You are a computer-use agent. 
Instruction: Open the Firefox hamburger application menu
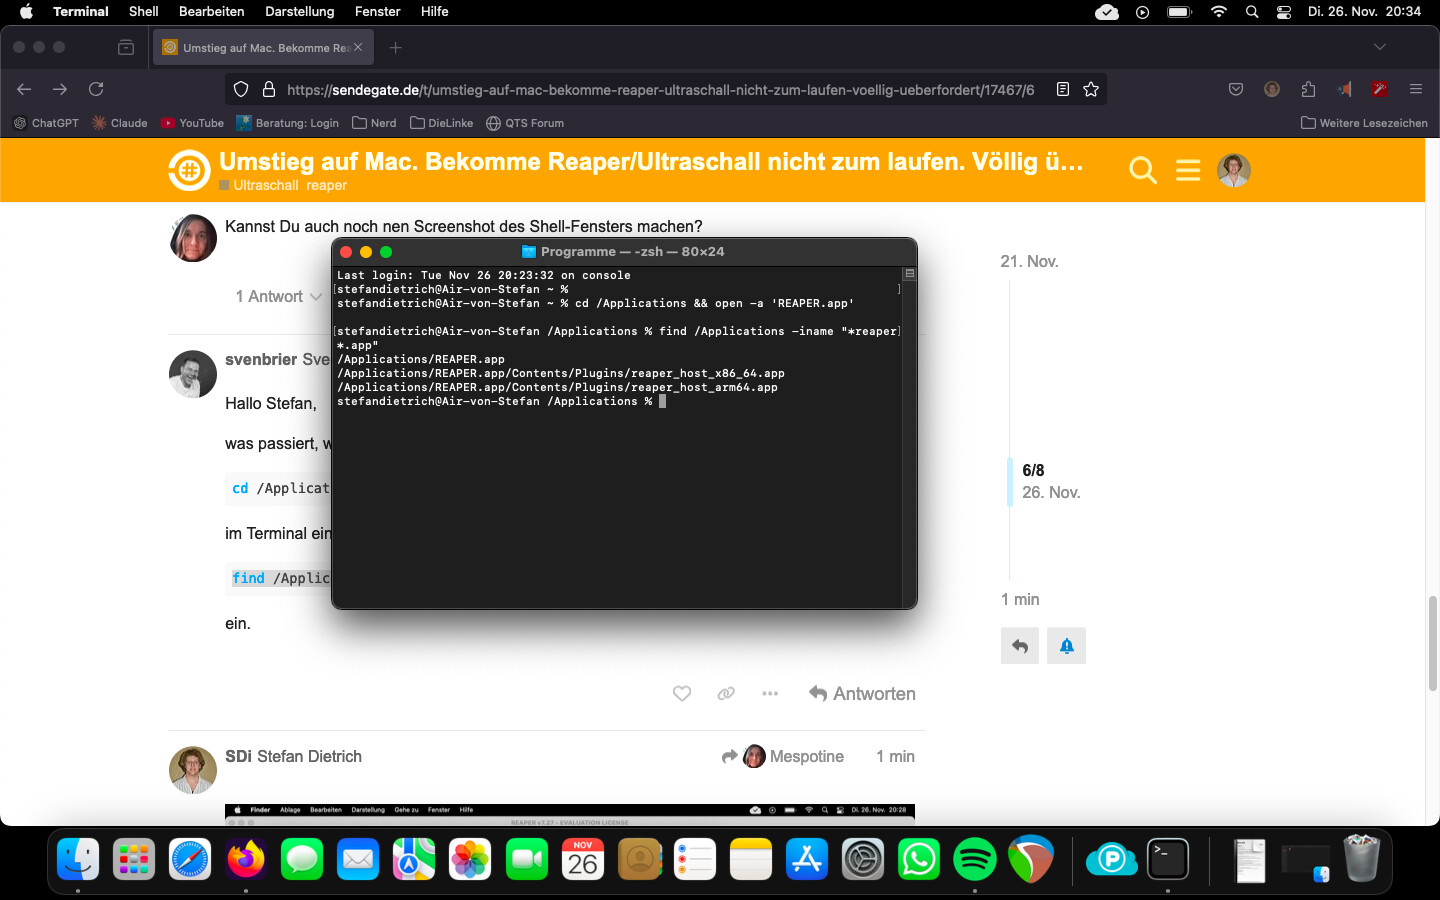[1416, 89]
